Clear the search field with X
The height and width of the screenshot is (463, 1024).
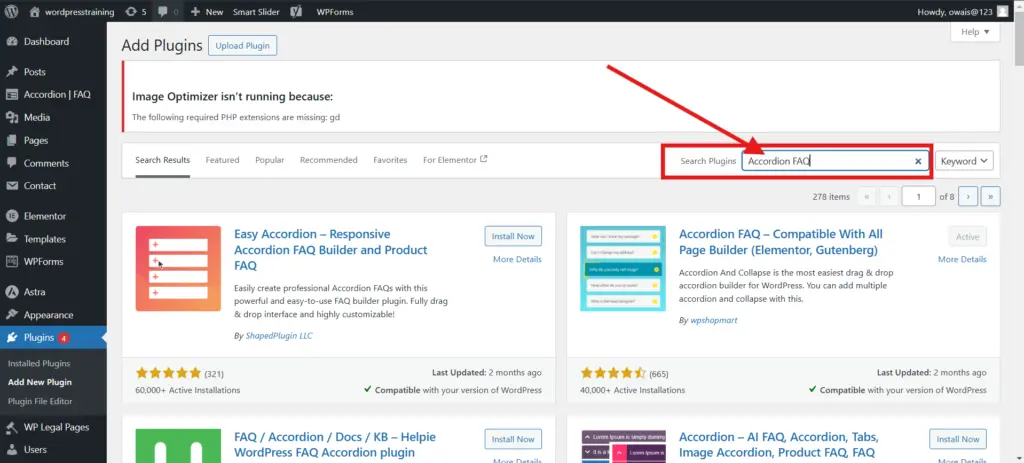918,161
